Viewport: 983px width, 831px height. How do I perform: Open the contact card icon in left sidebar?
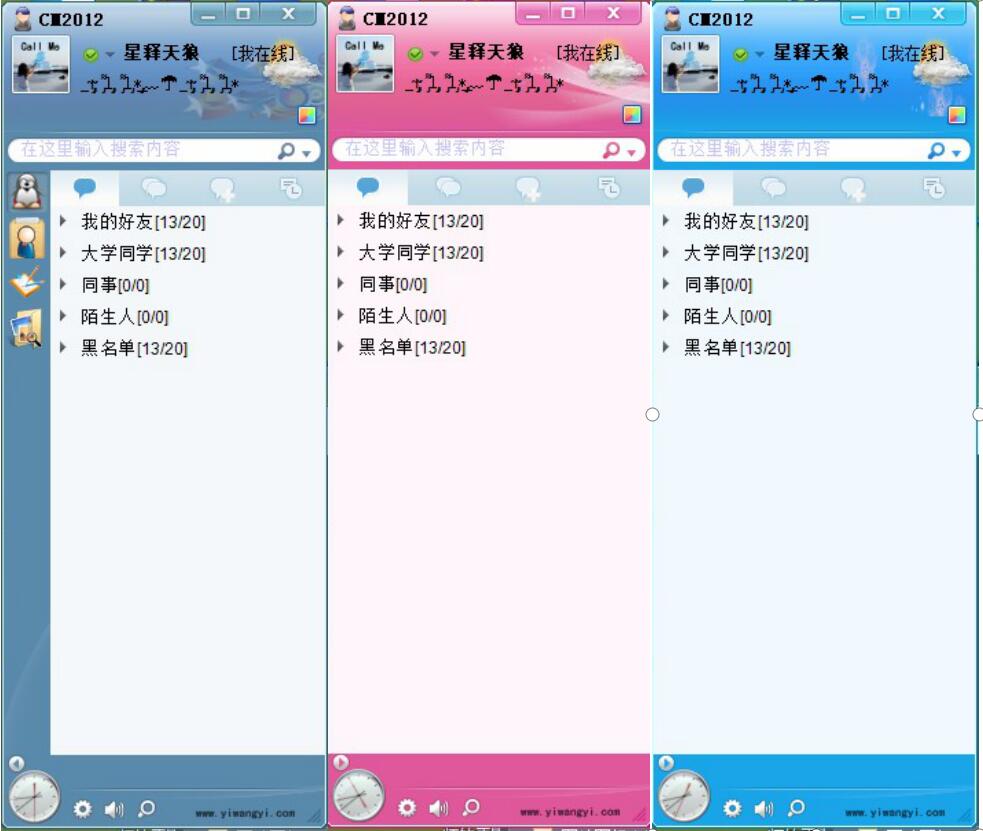click(27, 238)
